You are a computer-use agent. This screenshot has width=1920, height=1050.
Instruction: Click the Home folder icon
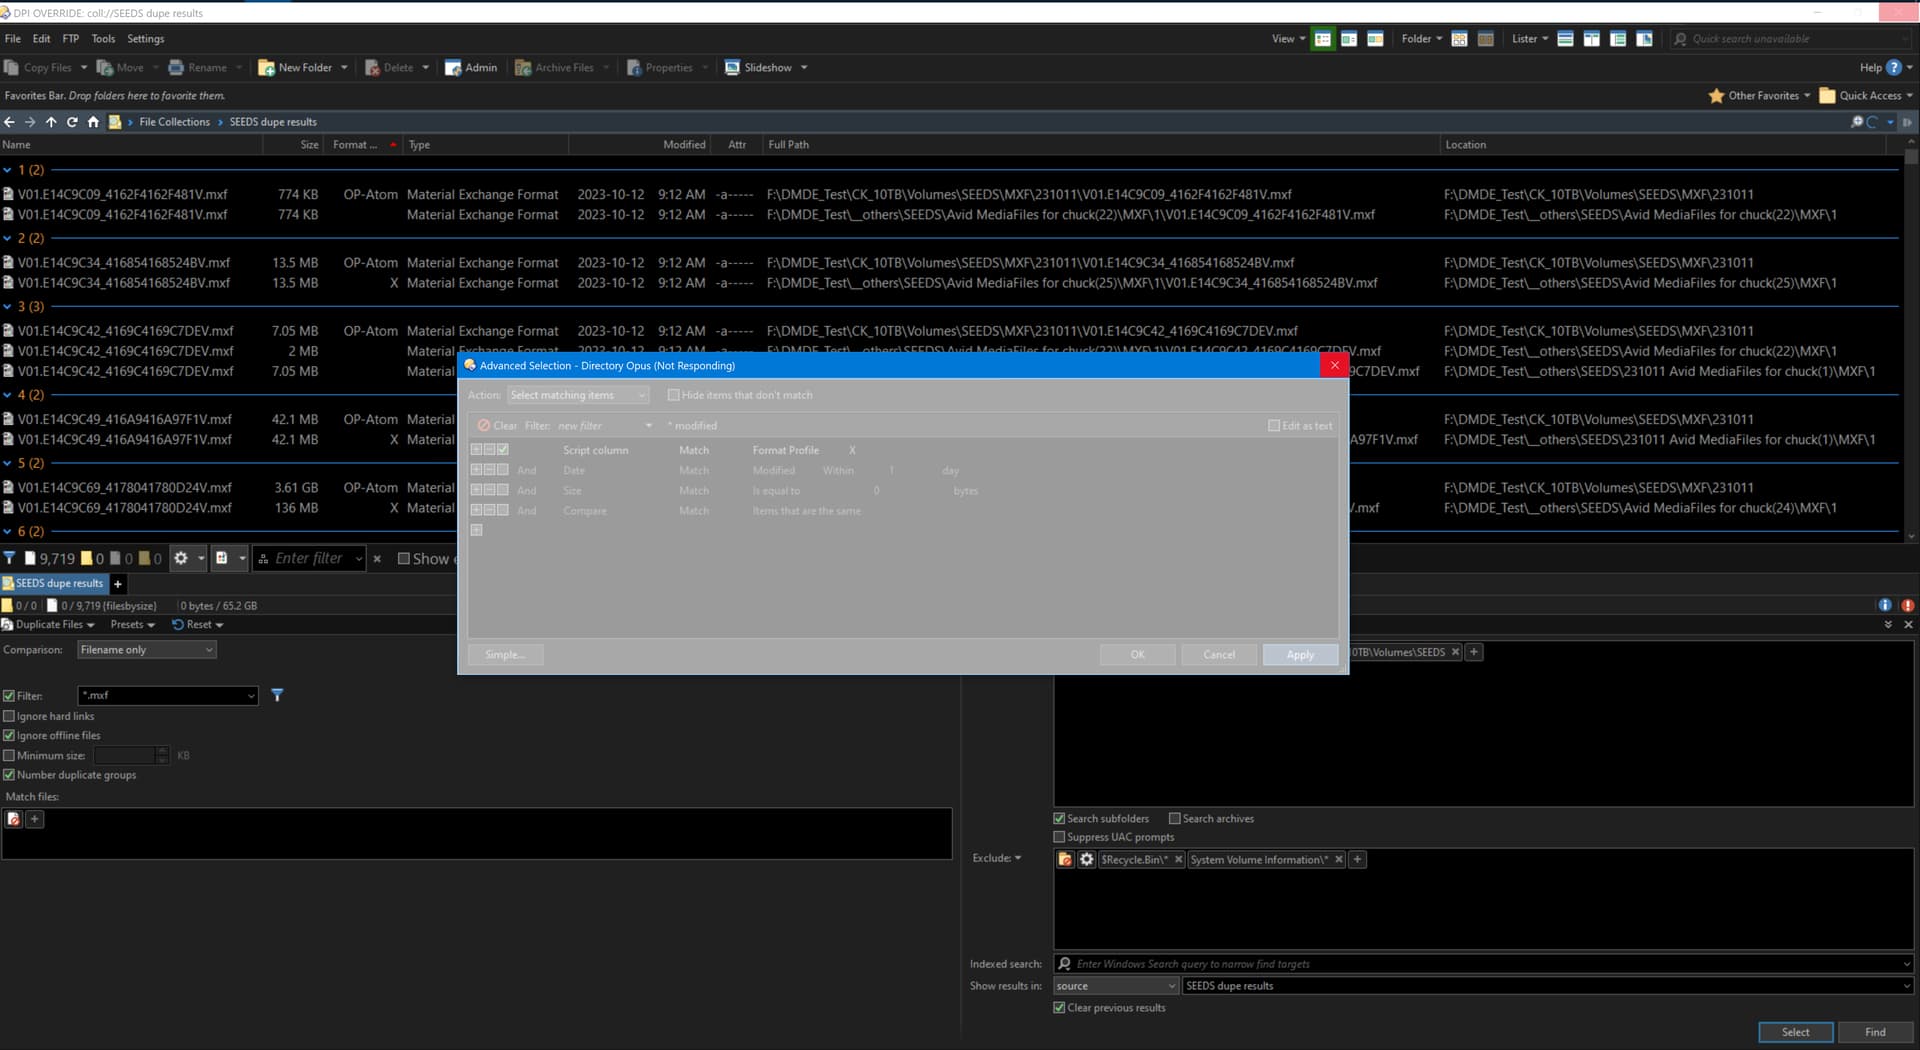pos(93,122)
